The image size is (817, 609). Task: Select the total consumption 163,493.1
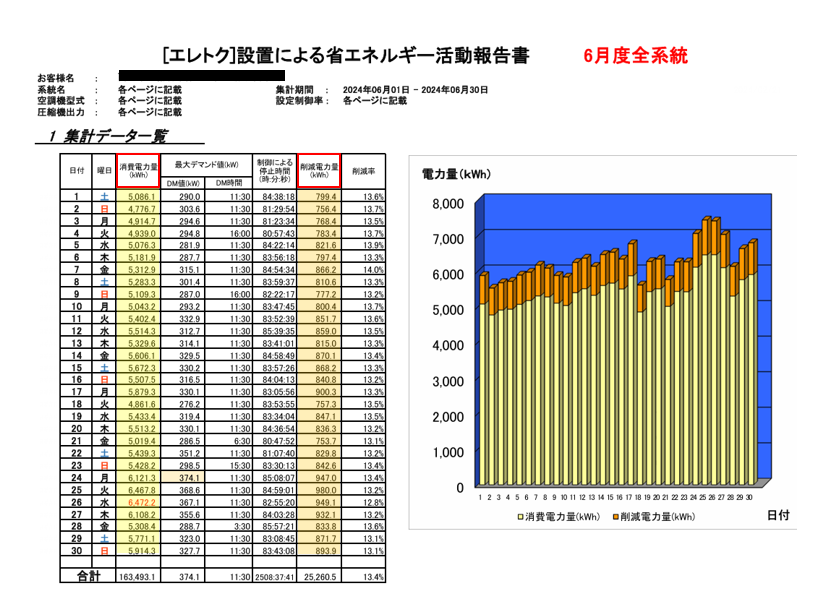point(137,577)
